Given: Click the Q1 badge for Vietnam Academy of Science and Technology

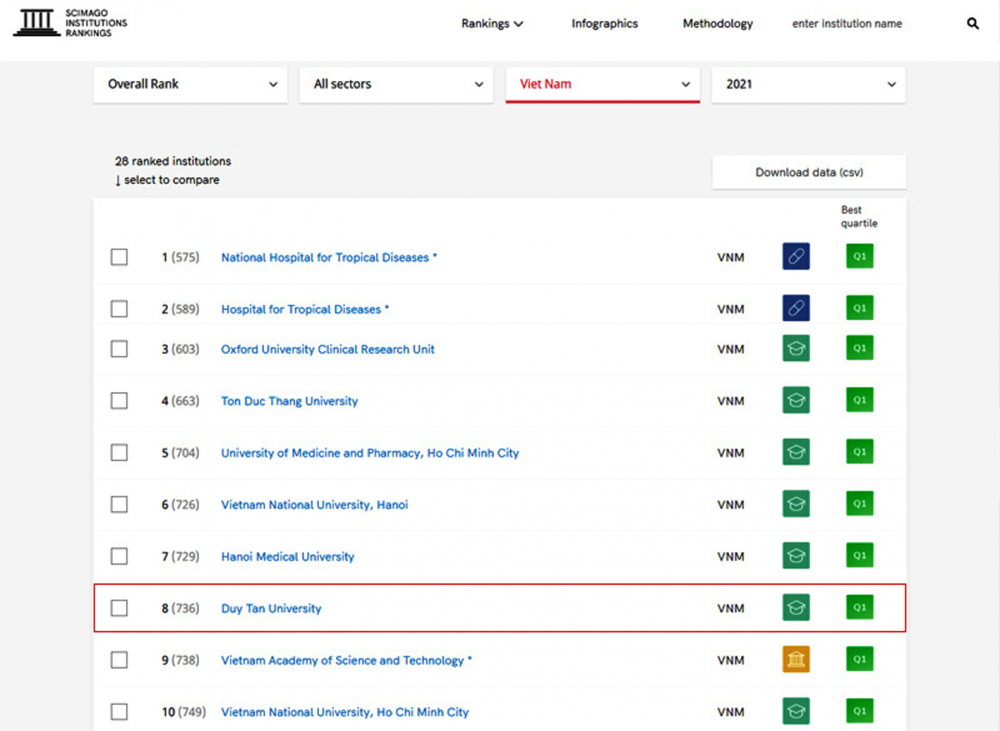Looking at the screenshot, I should (860, 658).
